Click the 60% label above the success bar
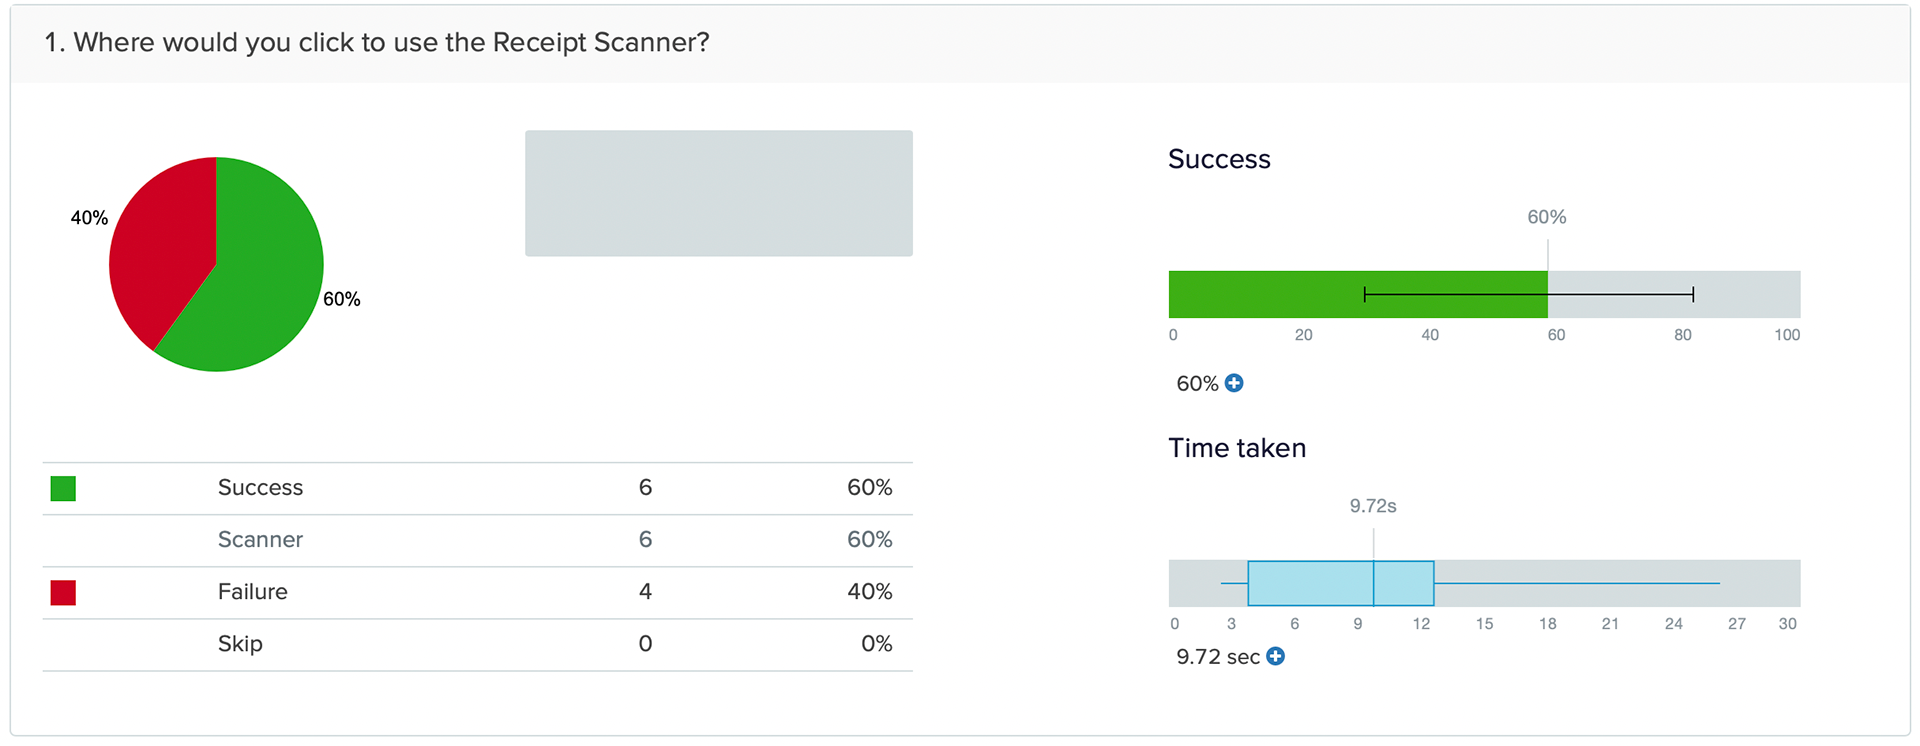 [1546, 217]
